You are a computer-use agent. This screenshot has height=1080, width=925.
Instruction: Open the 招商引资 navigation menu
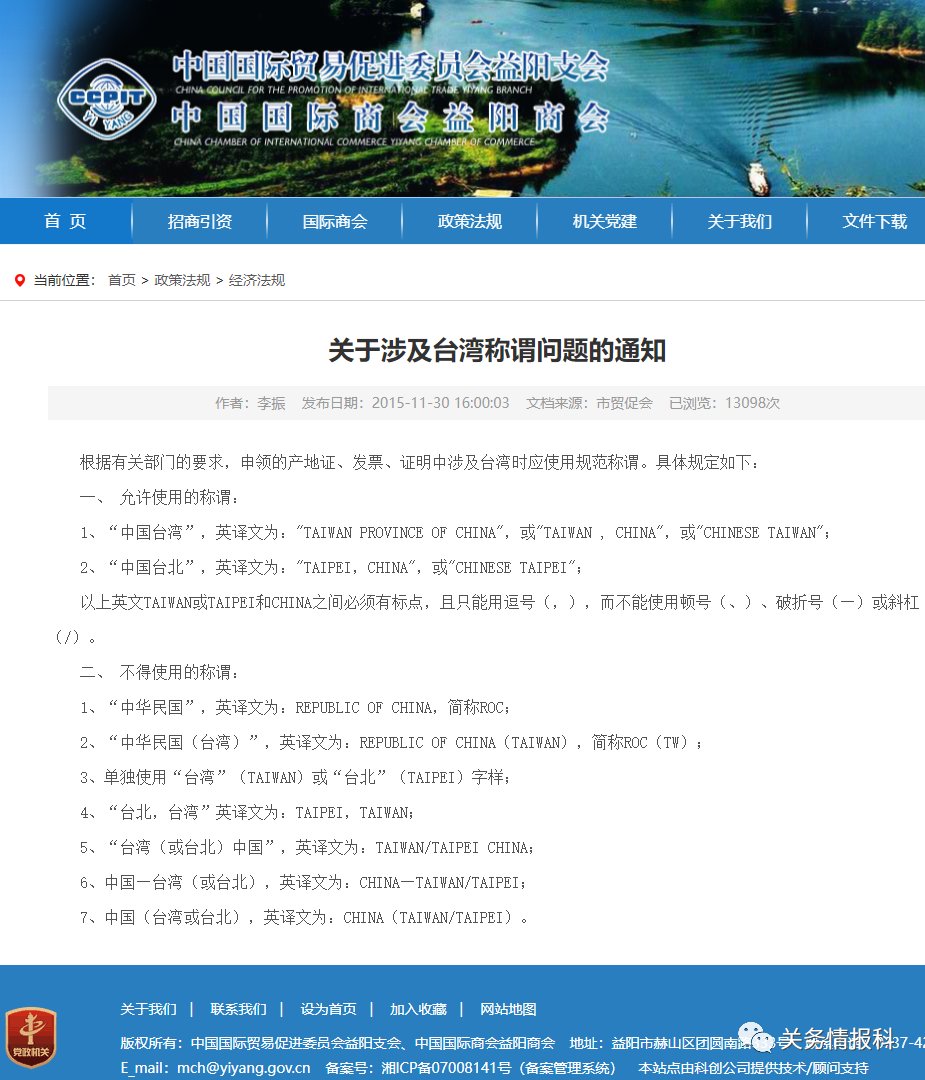click(200, 222)
